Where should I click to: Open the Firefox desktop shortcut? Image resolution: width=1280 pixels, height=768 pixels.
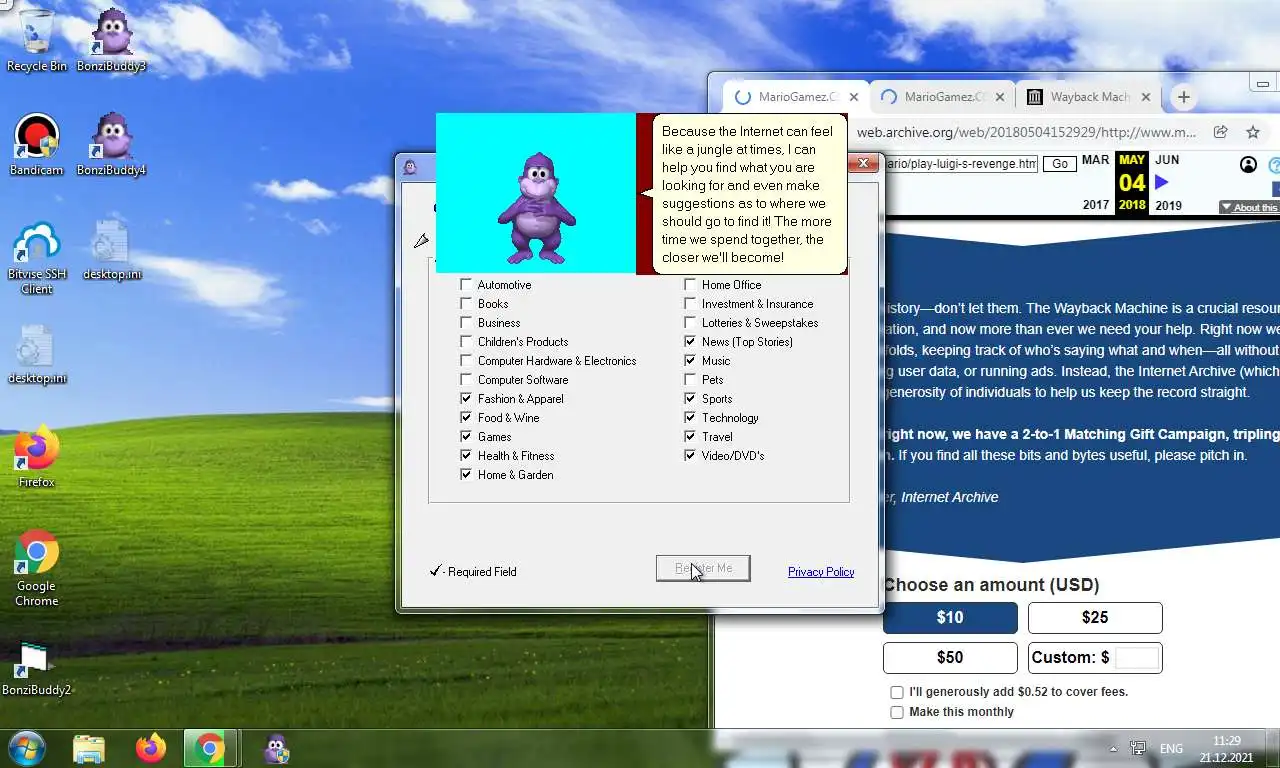[x=37, y=458]
